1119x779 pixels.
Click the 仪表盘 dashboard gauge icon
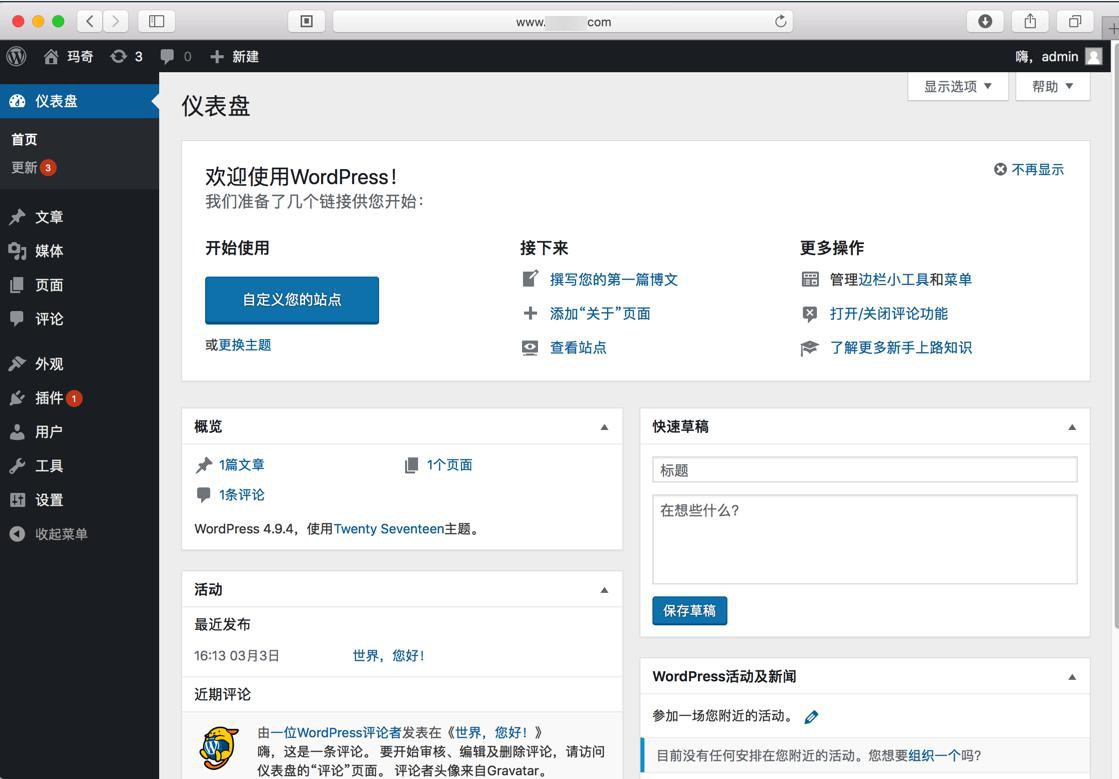tap(17, 101)
